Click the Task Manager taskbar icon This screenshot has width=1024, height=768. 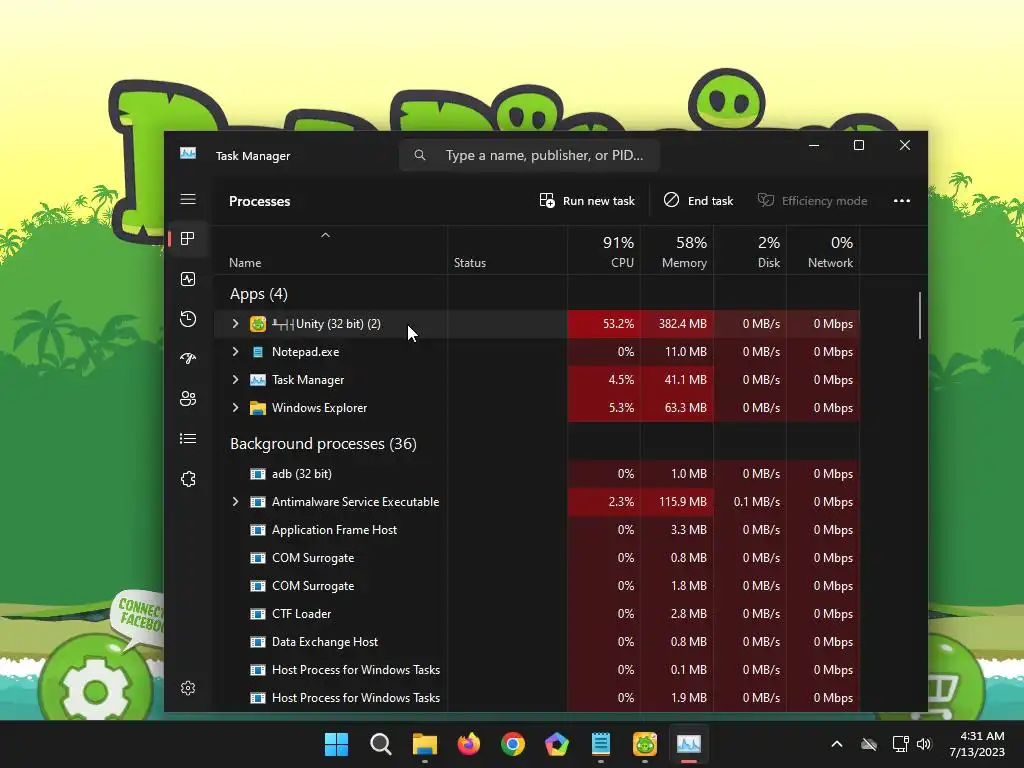[689, 744]
